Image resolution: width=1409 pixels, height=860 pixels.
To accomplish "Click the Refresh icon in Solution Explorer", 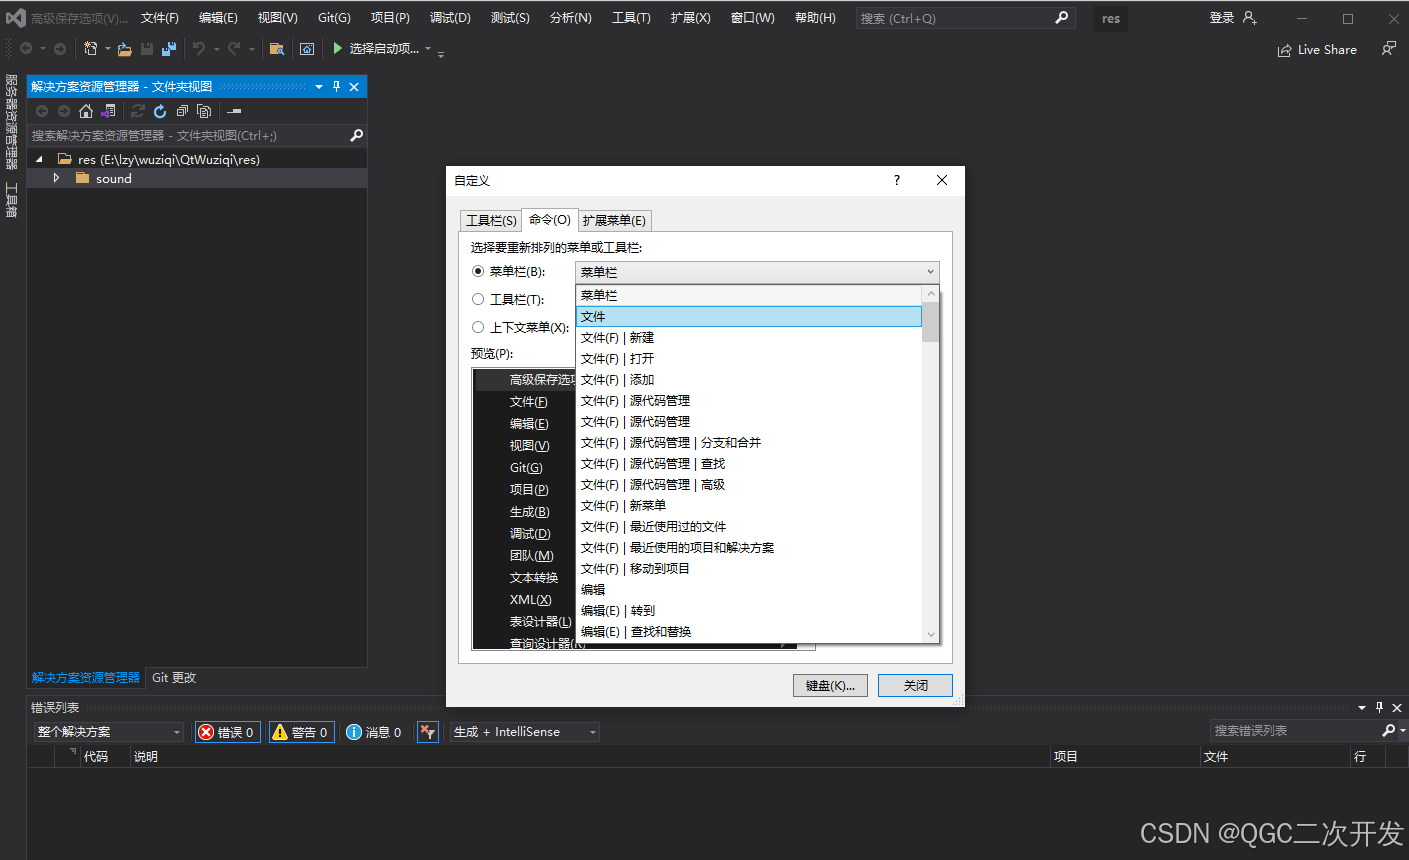I will [160, 110].
